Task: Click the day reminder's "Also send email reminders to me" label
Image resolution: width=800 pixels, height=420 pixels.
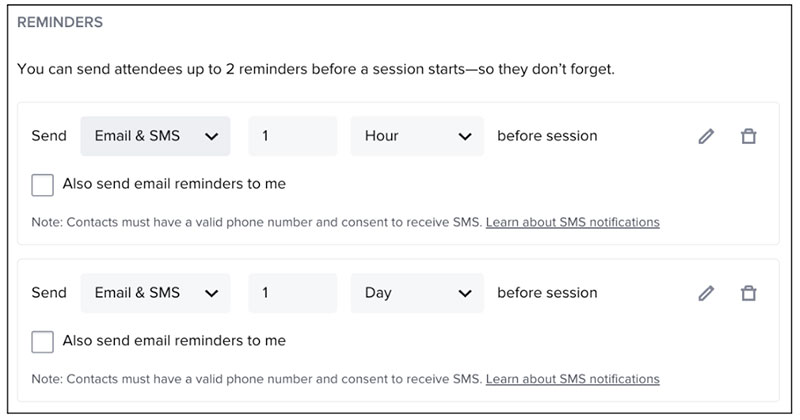Action: [174, 341]
